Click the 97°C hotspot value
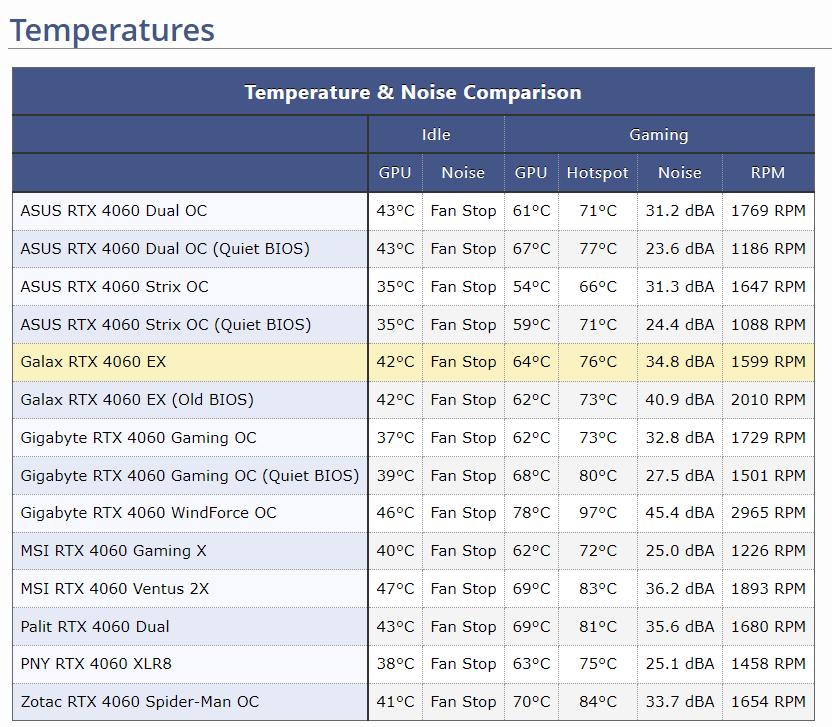The height and width of the screenshot is (727, 832). pyautogui.click(x=598, y=513)
